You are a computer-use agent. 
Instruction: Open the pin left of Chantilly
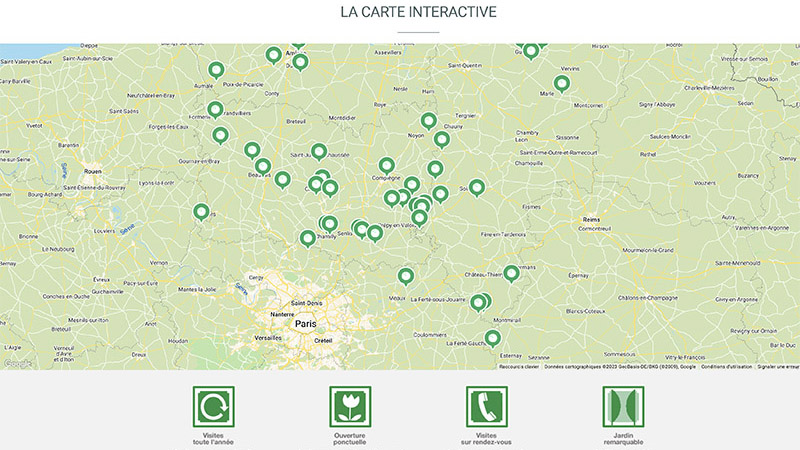pos(307,238)
